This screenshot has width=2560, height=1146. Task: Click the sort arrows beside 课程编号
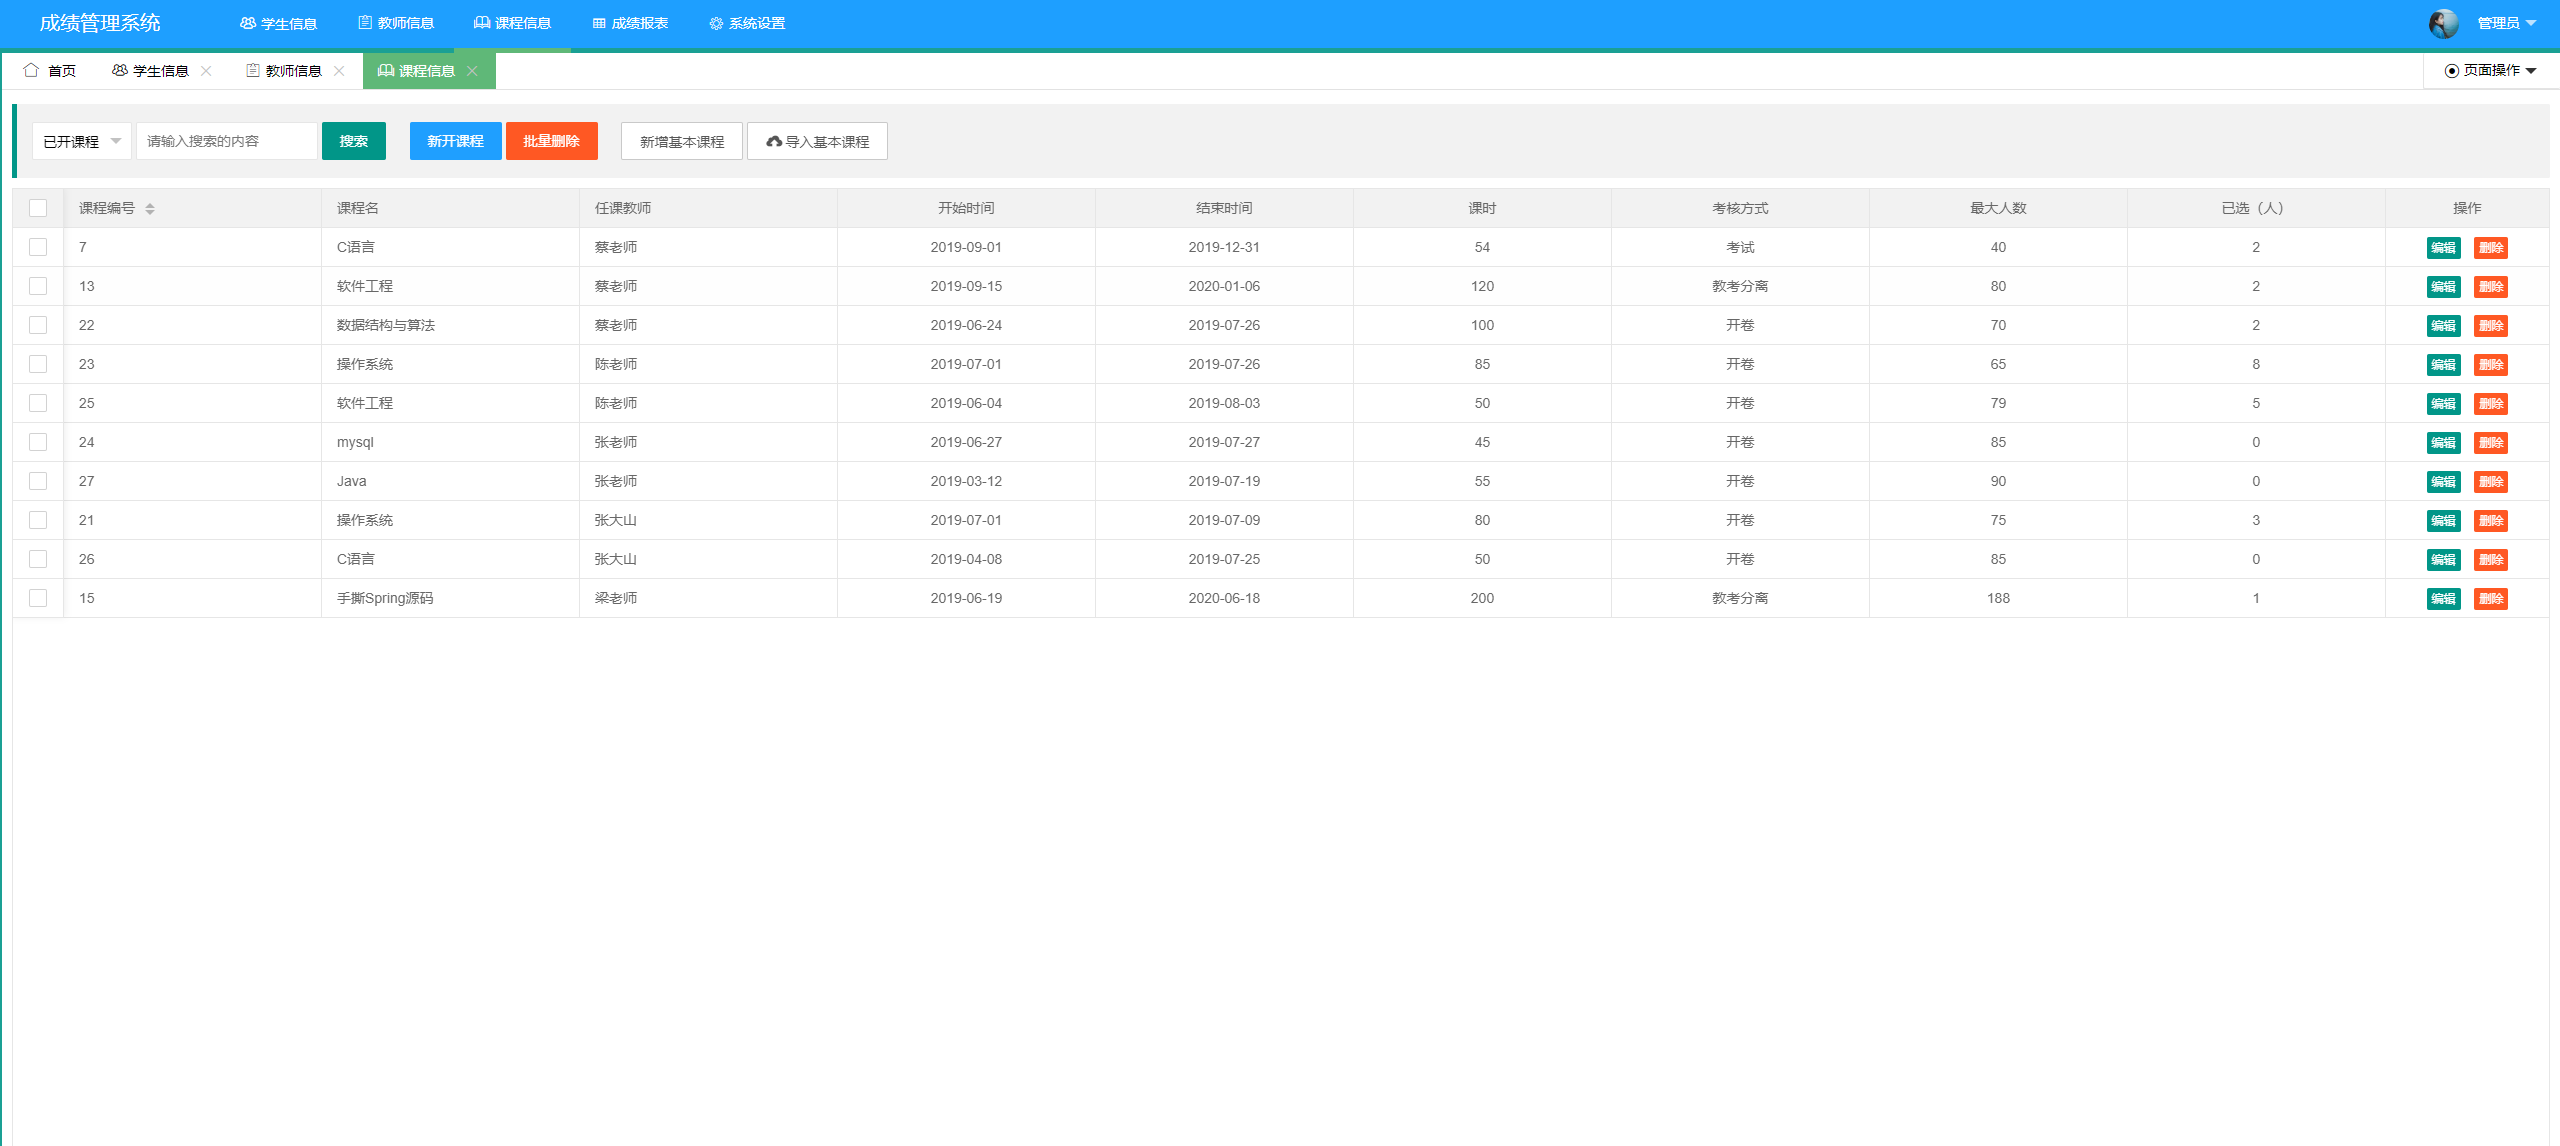(x=150, y=209)
